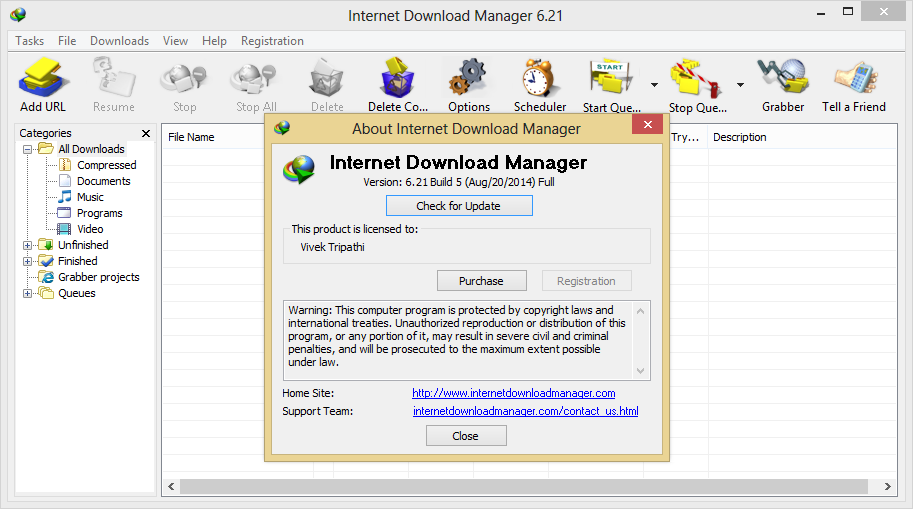Click the Purchase button
This screenshot has width=913, height=509.
click(482, 281)
